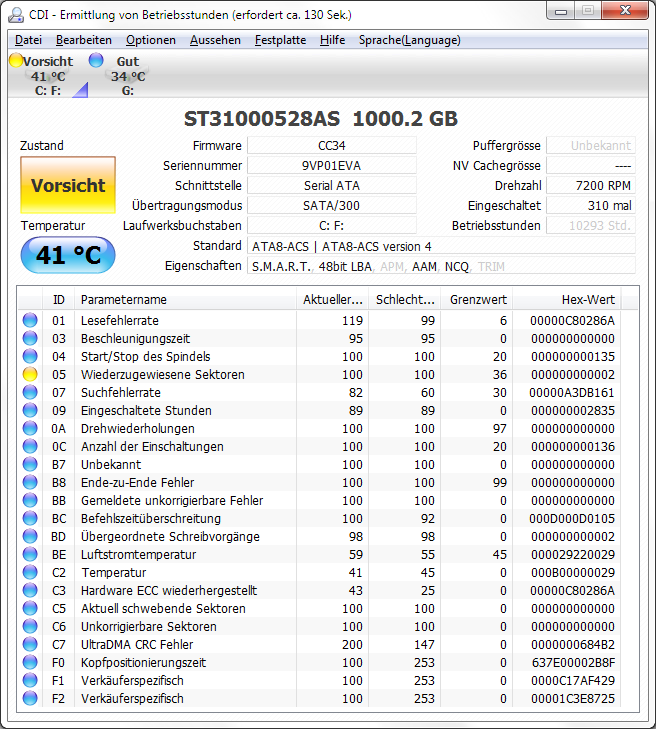Click the Eingeschaltet value 310 mal

point(590,205)
